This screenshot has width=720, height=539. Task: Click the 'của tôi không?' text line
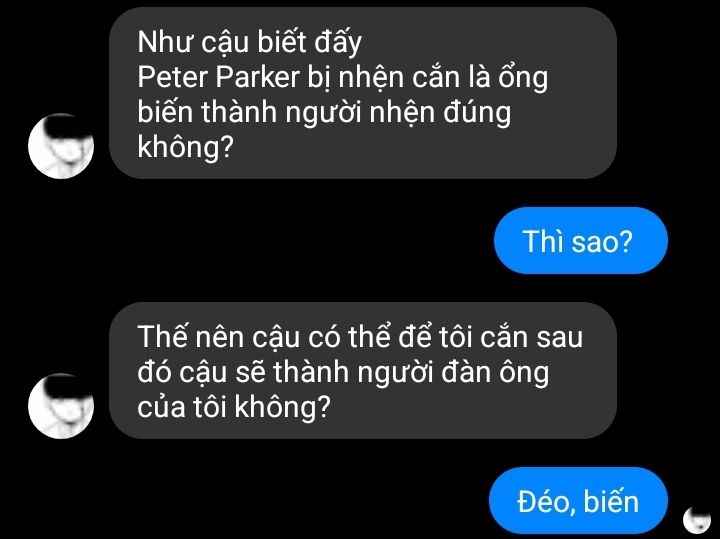click(x=234, y=407)
